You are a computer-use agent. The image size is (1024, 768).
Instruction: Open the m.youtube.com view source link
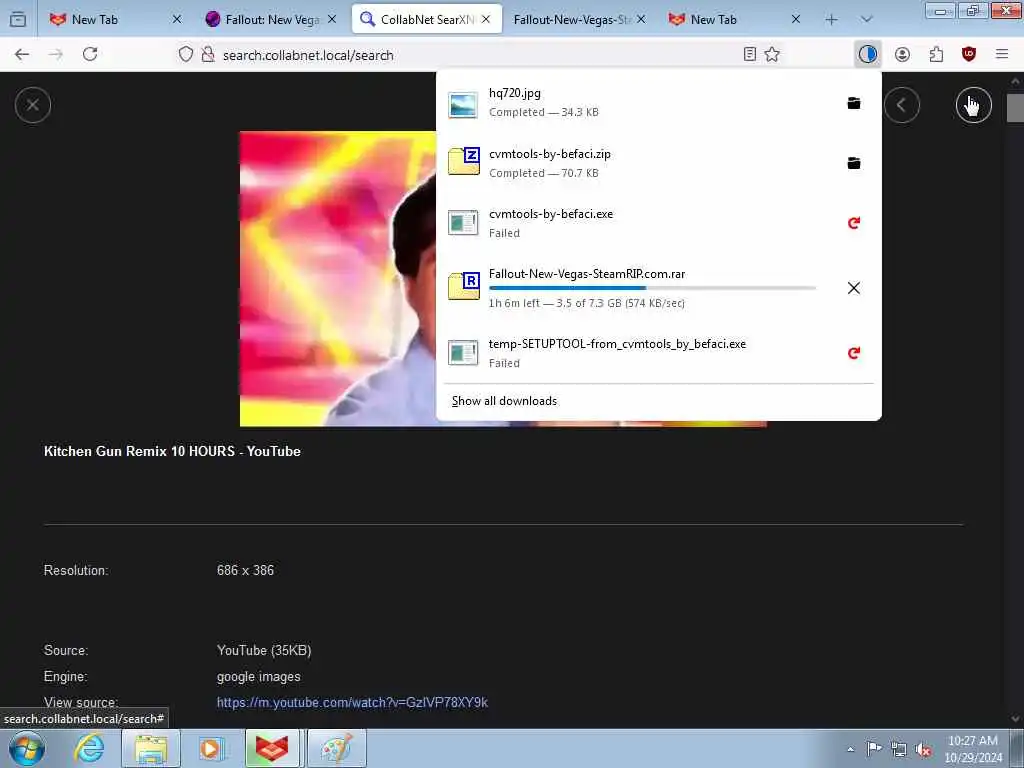(x=352, y=703)
